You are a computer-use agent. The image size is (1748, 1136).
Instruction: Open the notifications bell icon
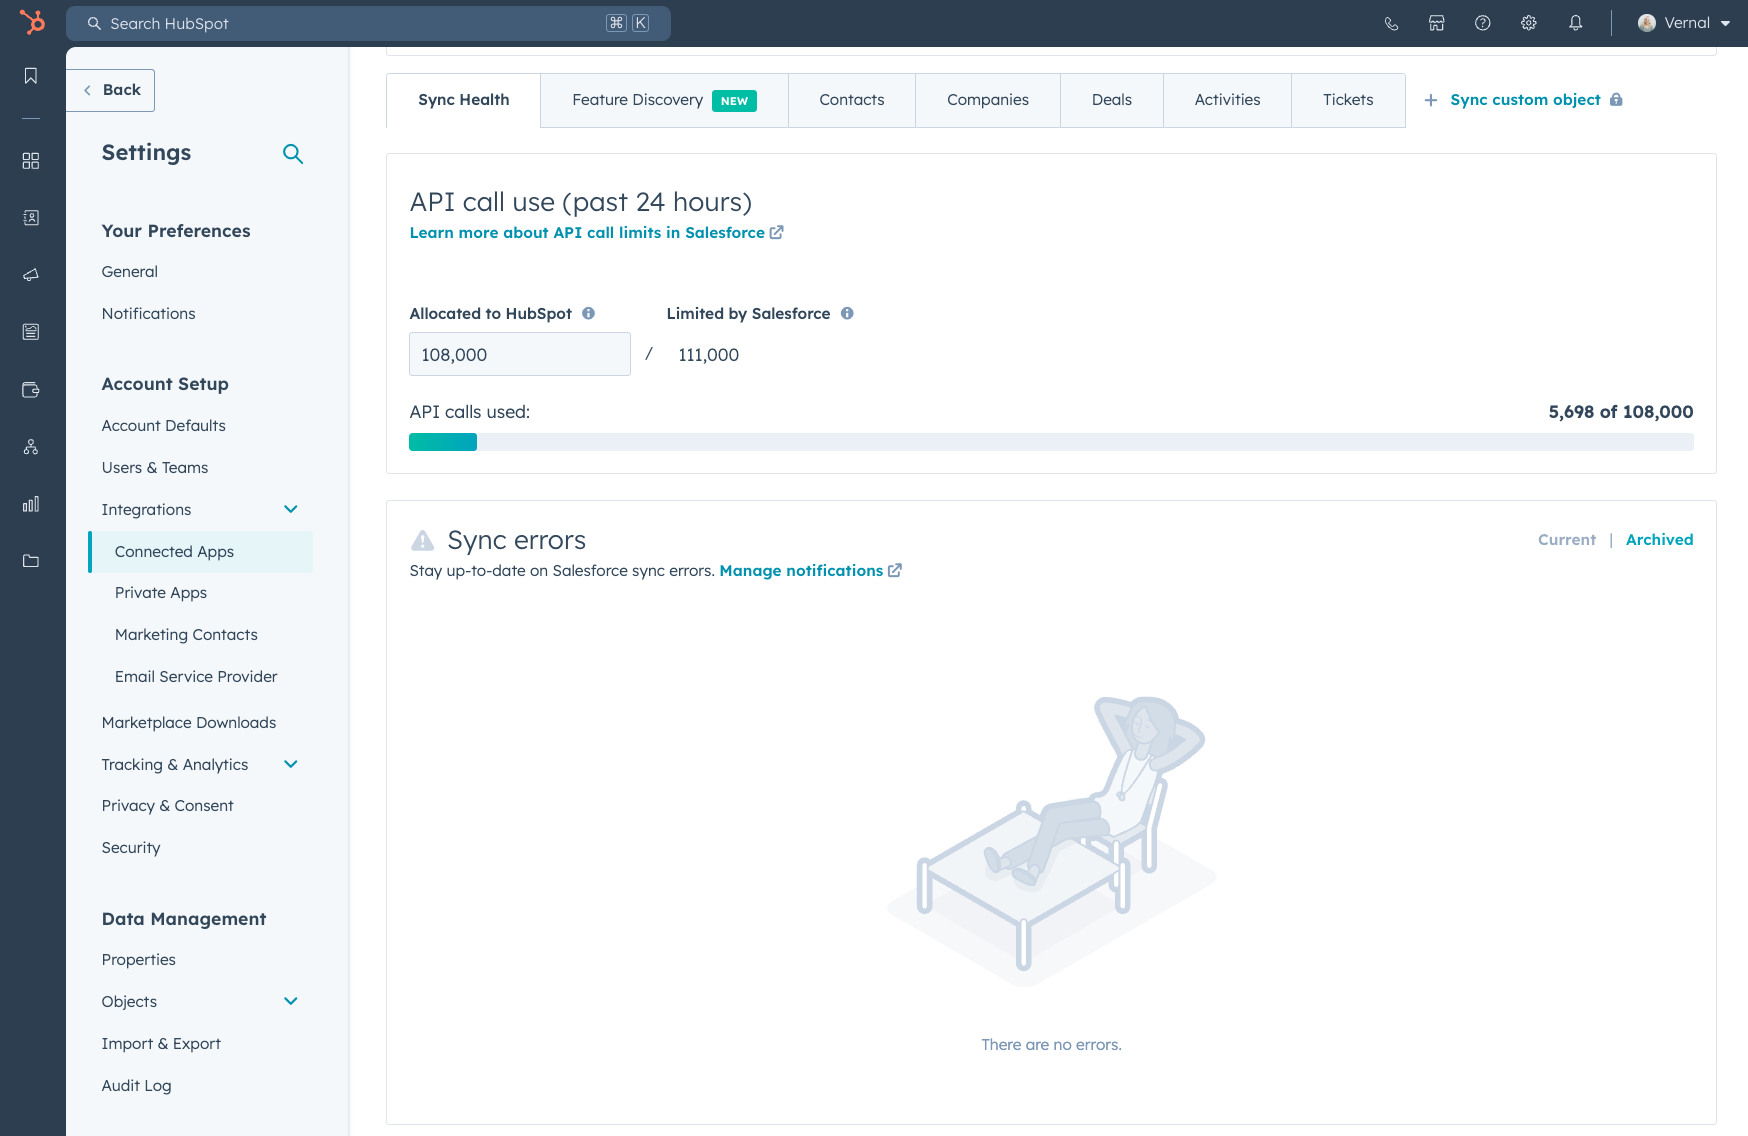pos(1576,23)
